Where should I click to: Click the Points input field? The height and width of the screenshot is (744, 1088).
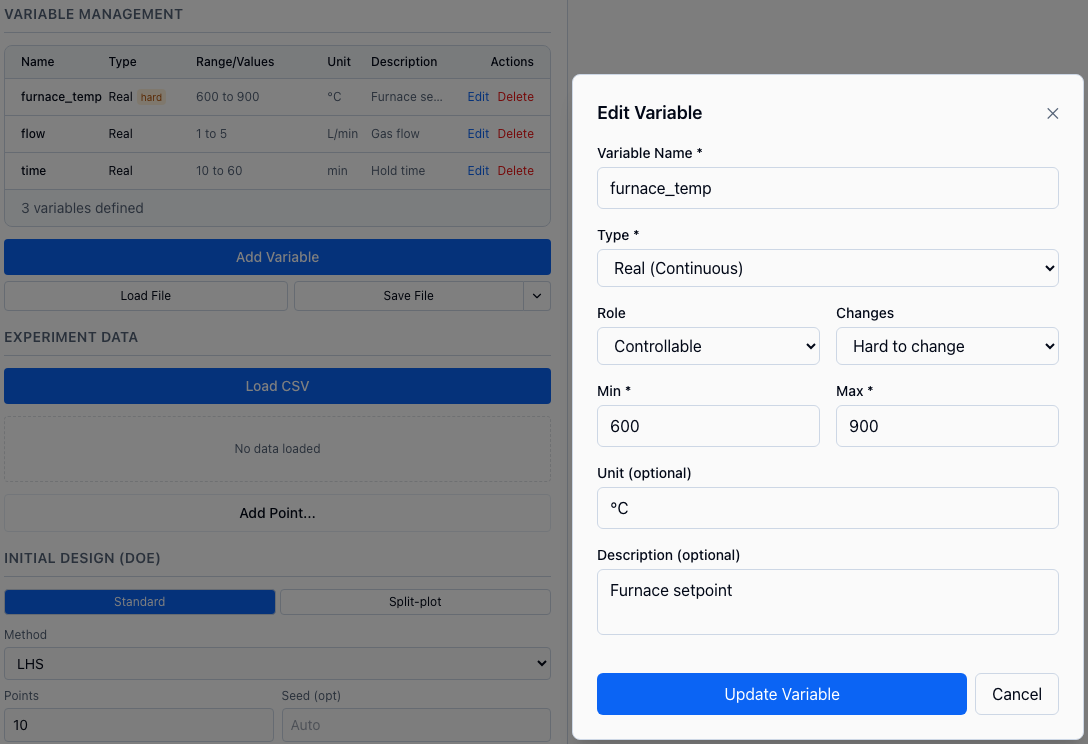click(139, 725)
